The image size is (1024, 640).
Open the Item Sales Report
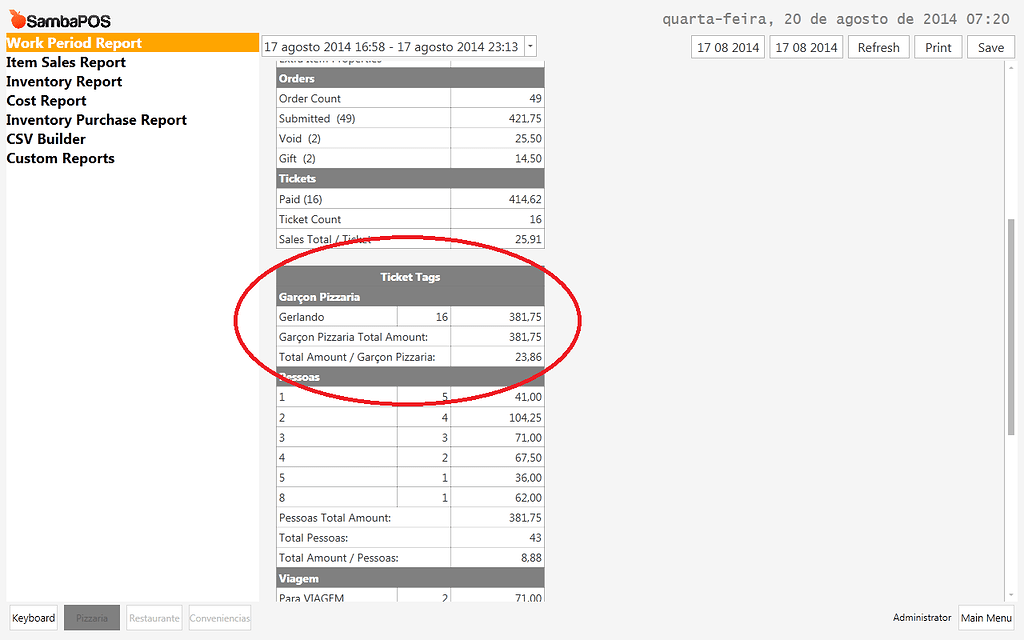point(66,62)
